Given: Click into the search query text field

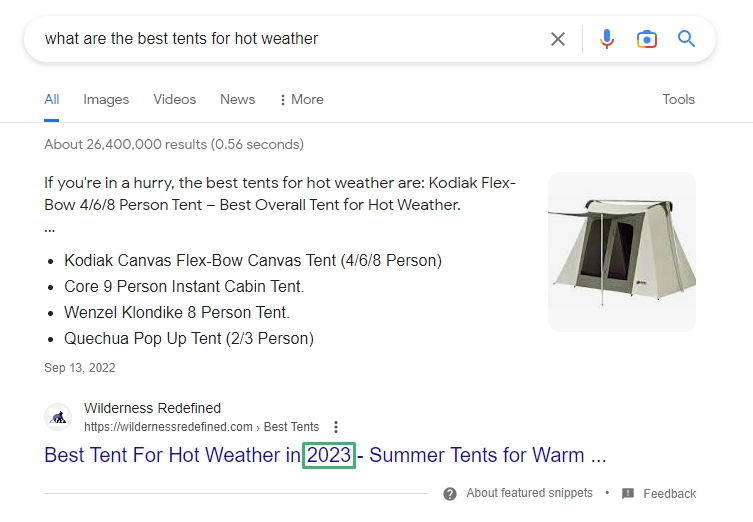Looking at the screenshot, I should 280,39.
